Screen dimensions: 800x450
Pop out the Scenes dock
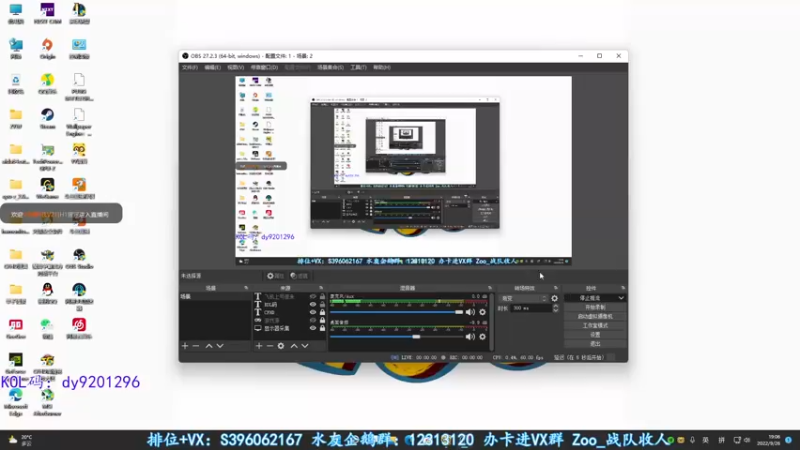click(x=246, y=288)
